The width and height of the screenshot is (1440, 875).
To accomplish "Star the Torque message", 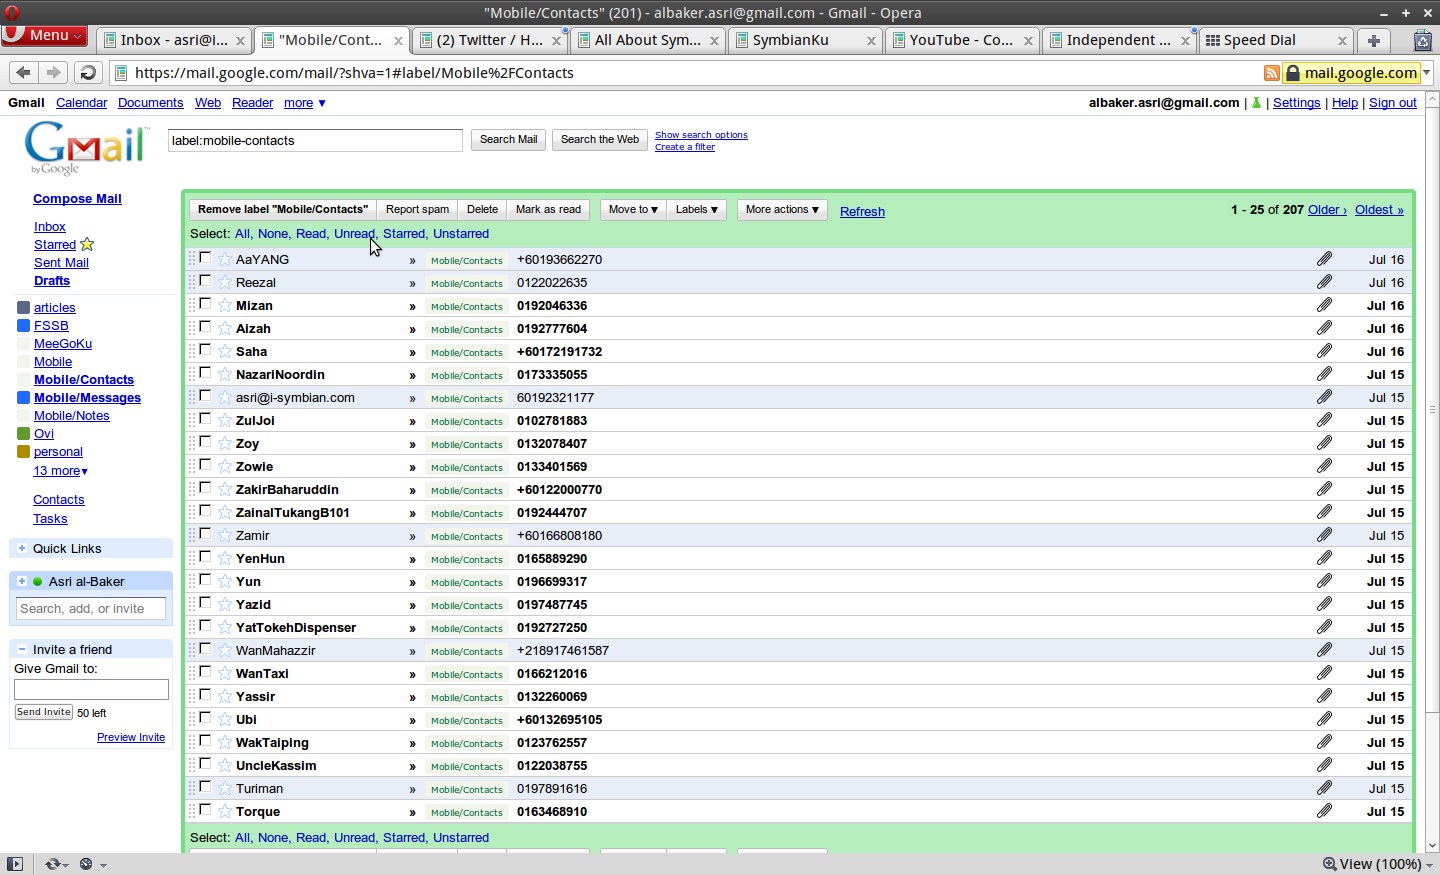I will pos(225,811).
